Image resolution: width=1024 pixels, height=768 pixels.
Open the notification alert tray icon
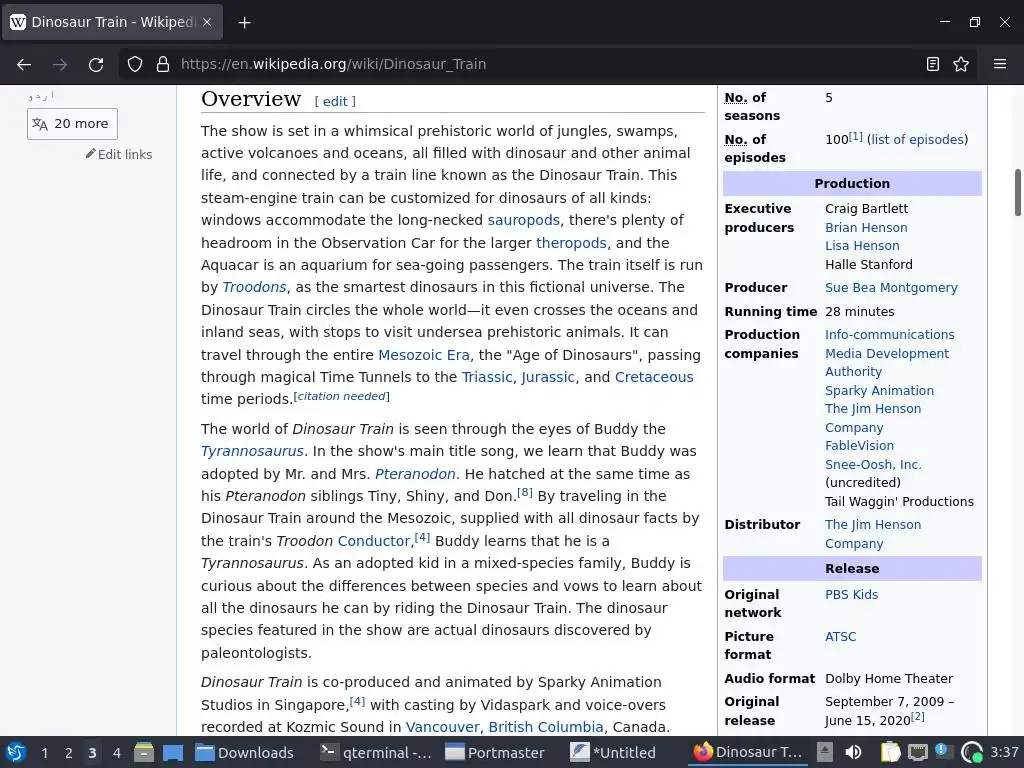coord(944,752)
